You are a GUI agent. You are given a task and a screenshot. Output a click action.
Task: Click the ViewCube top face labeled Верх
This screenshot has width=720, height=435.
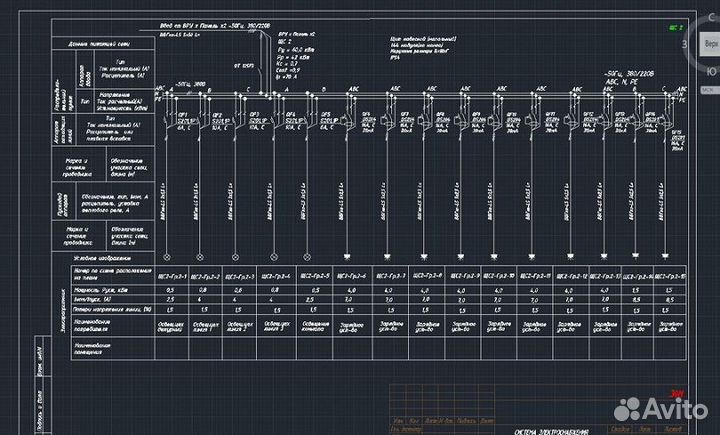[x=711, y=44]
